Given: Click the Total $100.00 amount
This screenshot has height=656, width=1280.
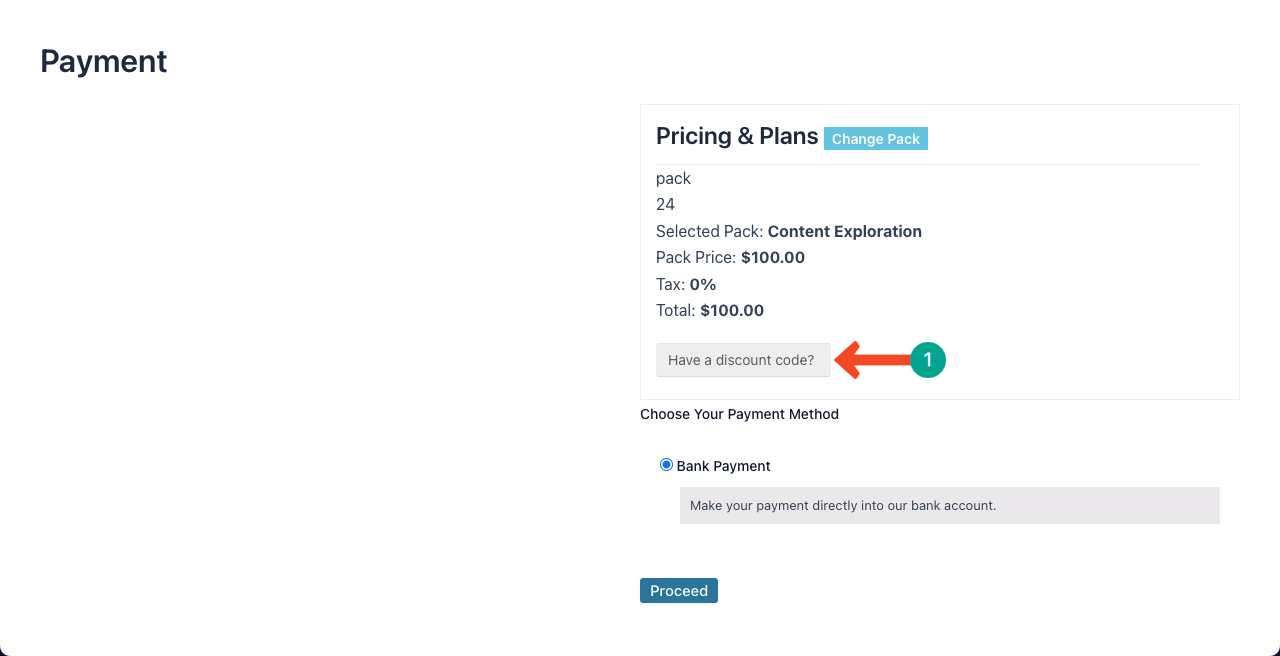Looking at the screenshot, I should click(x=731, y=310).
